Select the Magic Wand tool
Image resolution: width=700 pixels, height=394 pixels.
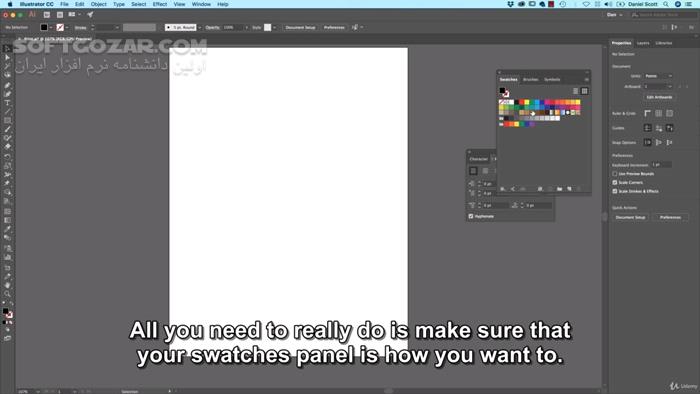point(7,66)
